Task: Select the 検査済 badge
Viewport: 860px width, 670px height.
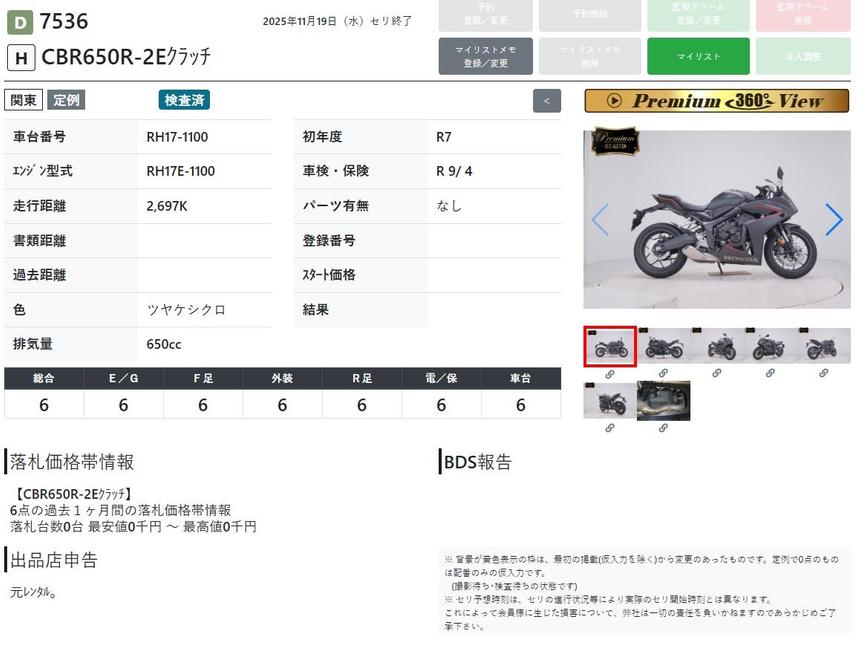Action: click(184, 100)
